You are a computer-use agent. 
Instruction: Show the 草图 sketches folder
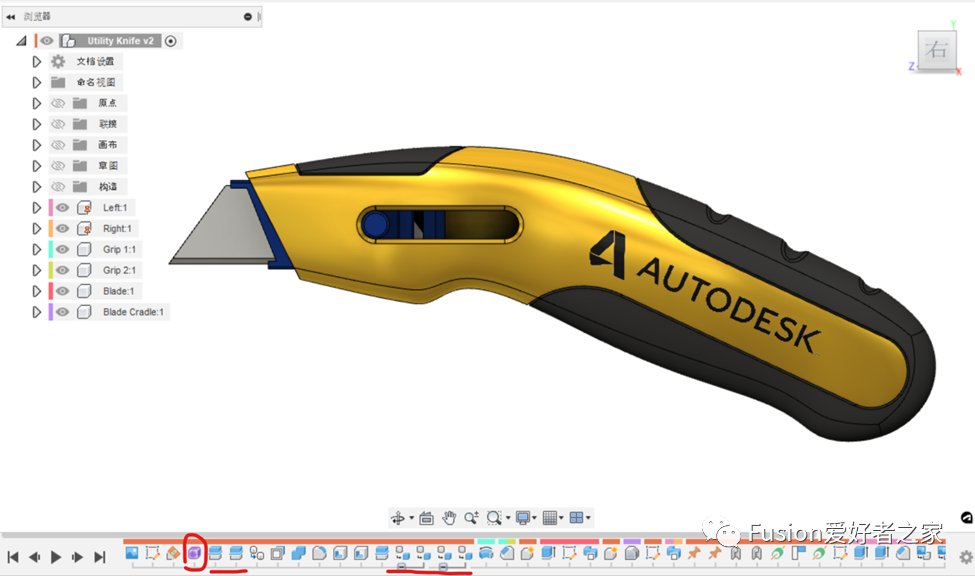click(58, 166)
